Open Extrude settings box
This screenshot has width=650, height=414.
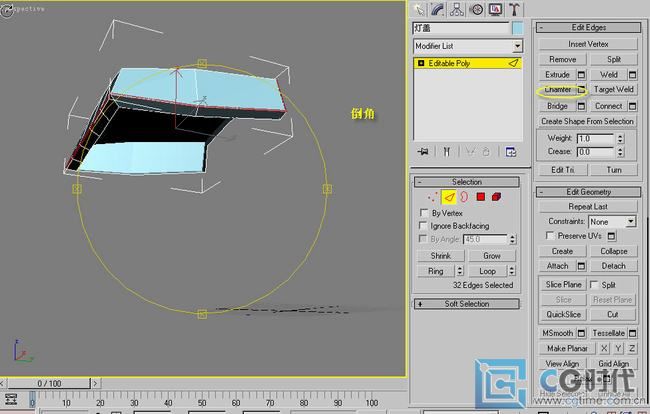581,75
